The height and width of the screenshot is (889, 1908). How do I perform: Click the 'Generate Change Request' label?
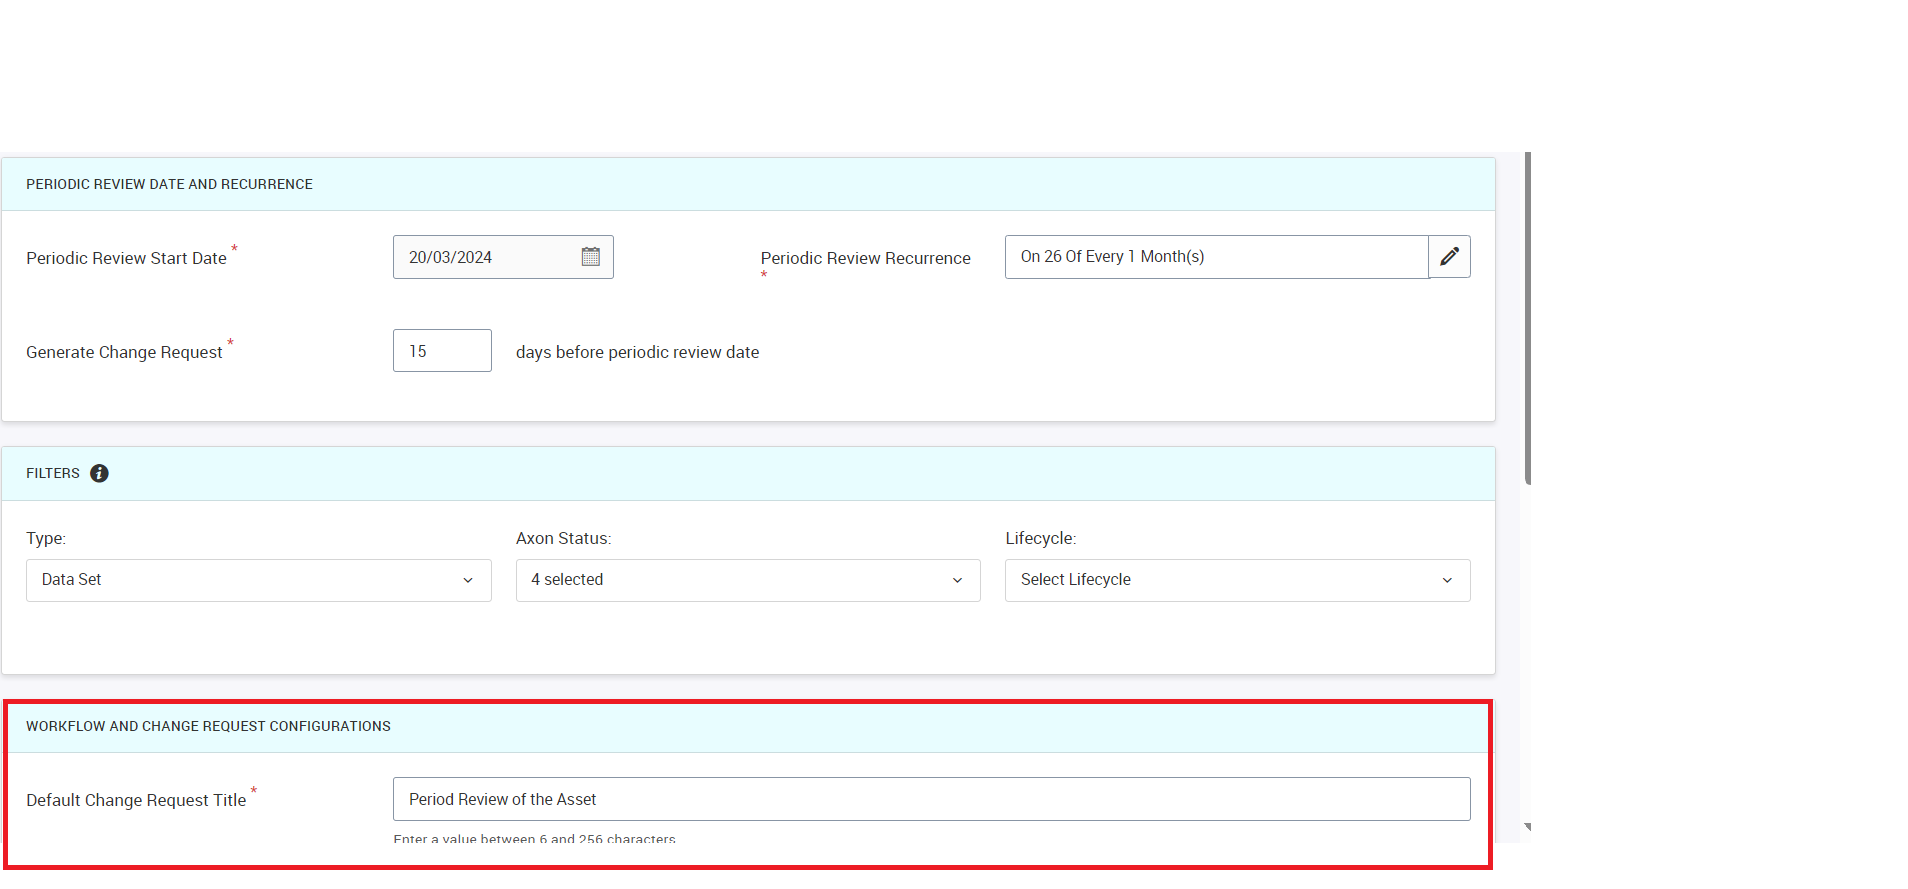click(124, 352)
